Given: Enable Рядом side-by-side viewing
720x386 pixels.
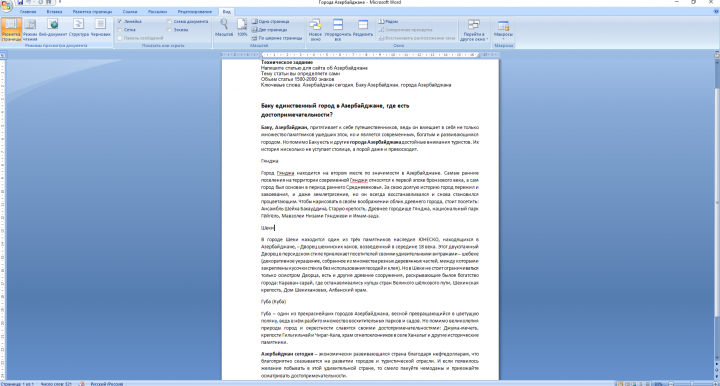Looking at the screenshot, I should (x=388, y=22).
